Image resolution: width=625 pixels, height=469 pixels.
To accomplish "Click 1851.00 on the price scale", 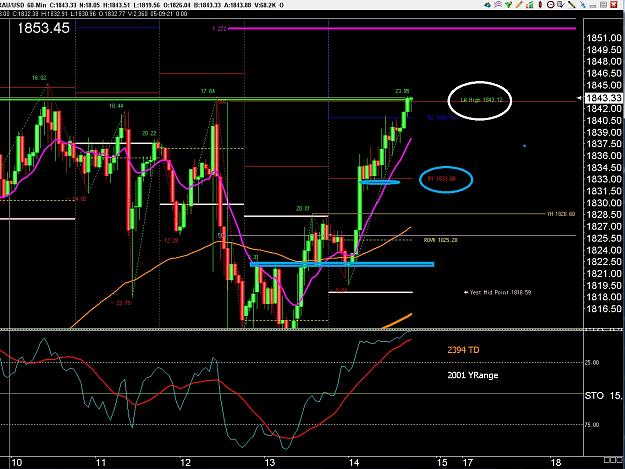I will pos(604,38).
